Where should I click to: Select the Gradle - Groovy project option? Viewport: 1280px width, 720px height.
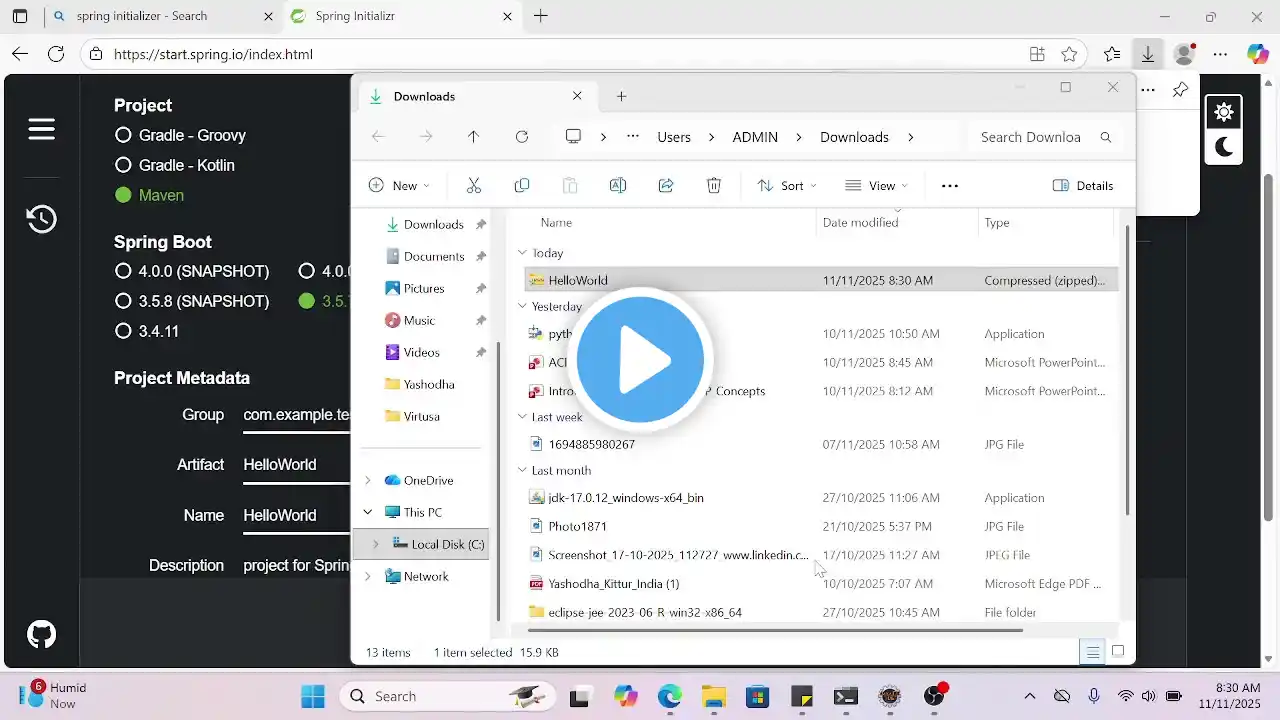(x=180, y=135)
